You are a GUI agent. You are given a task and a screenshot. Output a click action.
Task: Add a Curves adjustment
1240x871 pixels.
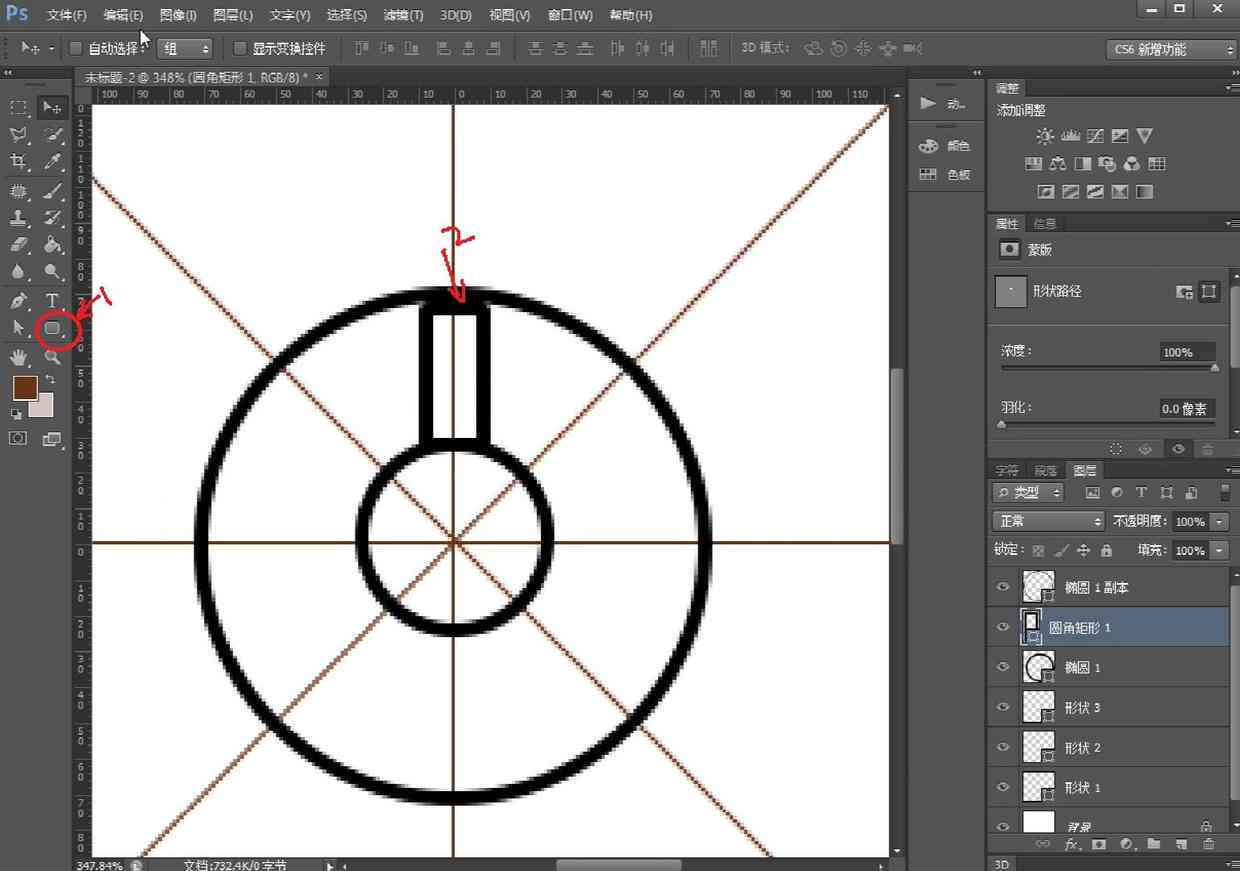(1095, 136)
